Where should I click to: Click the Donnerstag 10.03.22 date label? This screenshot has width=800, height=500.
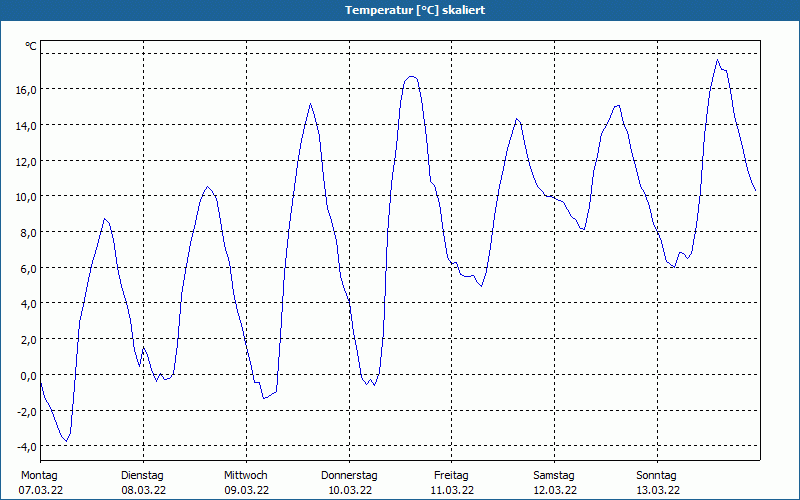point(349,482)
